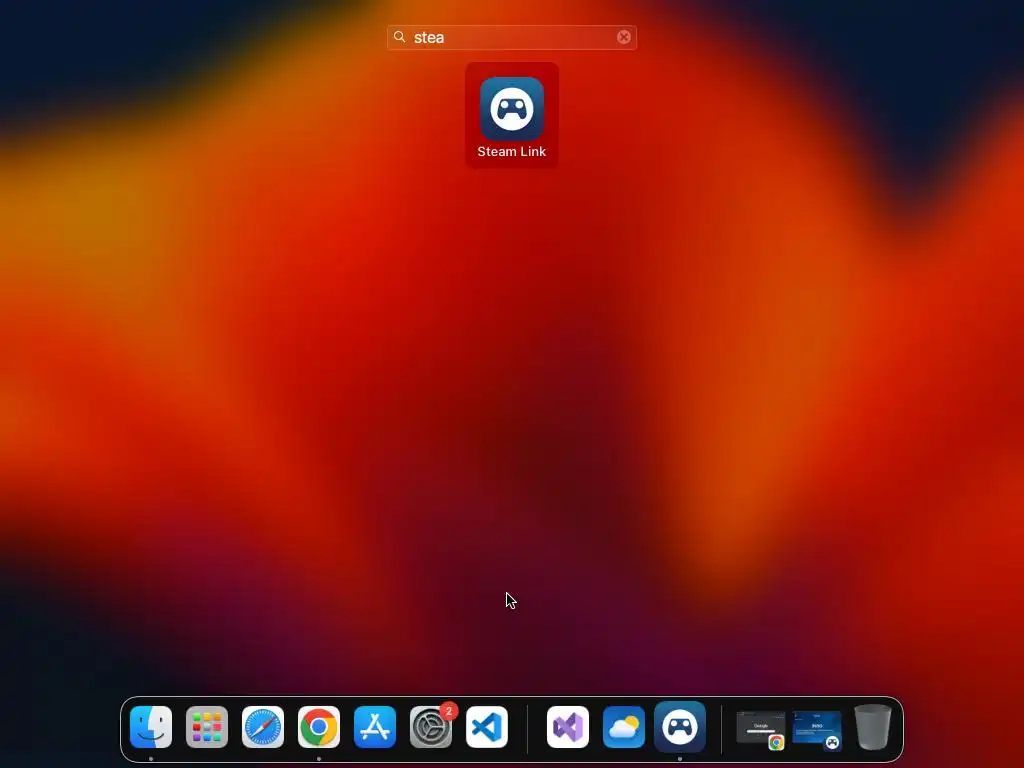1024x768 pixels.
Task: Click the Launchpad icon in Dock
Action: pos(207,727)
